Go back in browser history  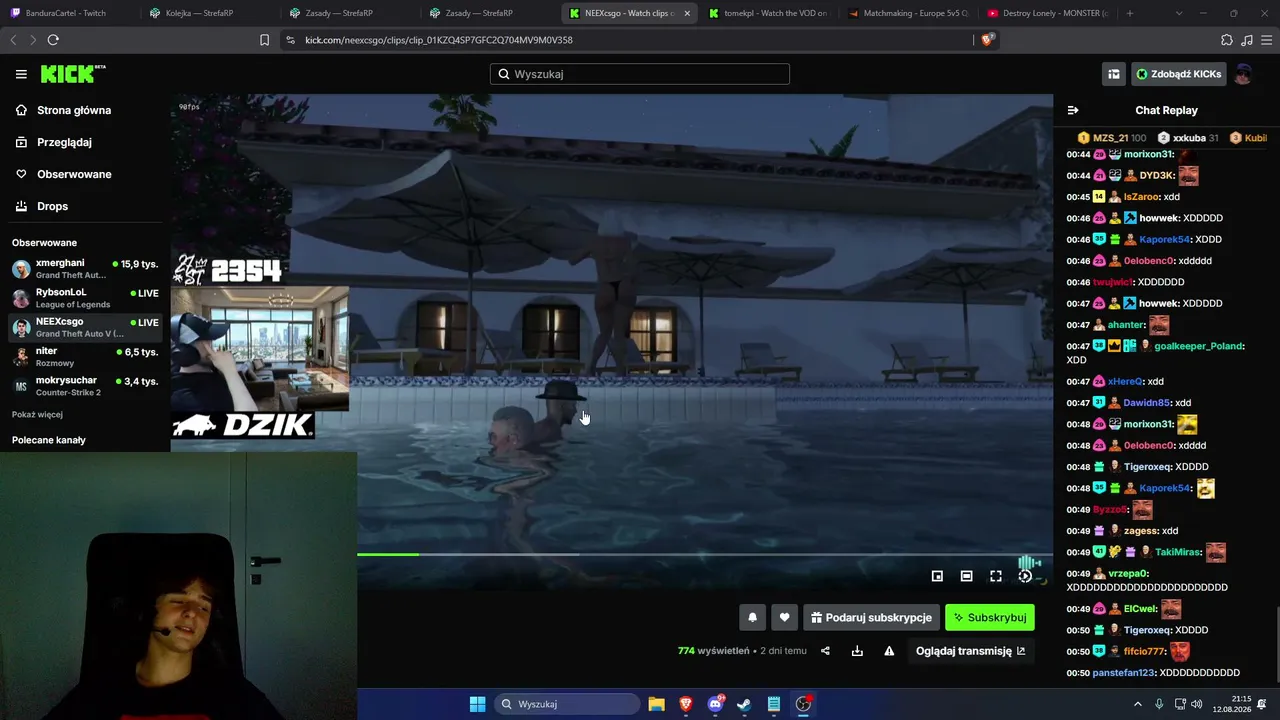13,40
